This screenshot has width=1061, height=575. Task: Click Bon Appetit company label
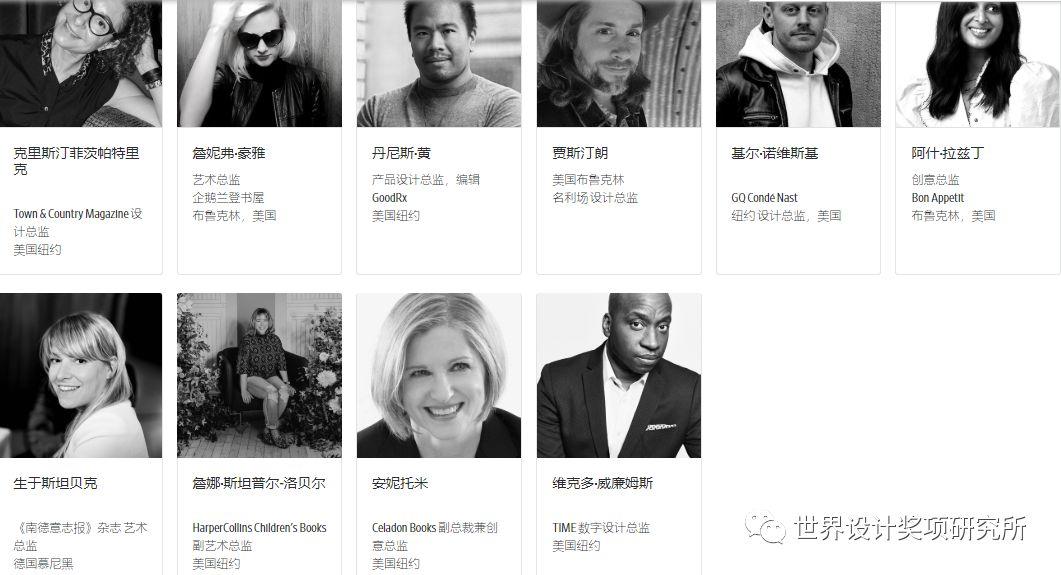937,198
